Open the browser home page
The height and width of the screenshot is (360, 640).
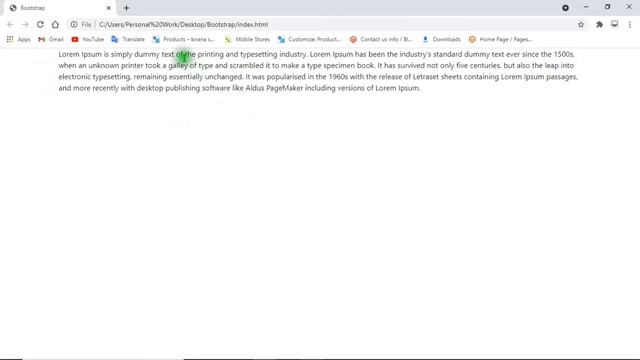point(55,24)
